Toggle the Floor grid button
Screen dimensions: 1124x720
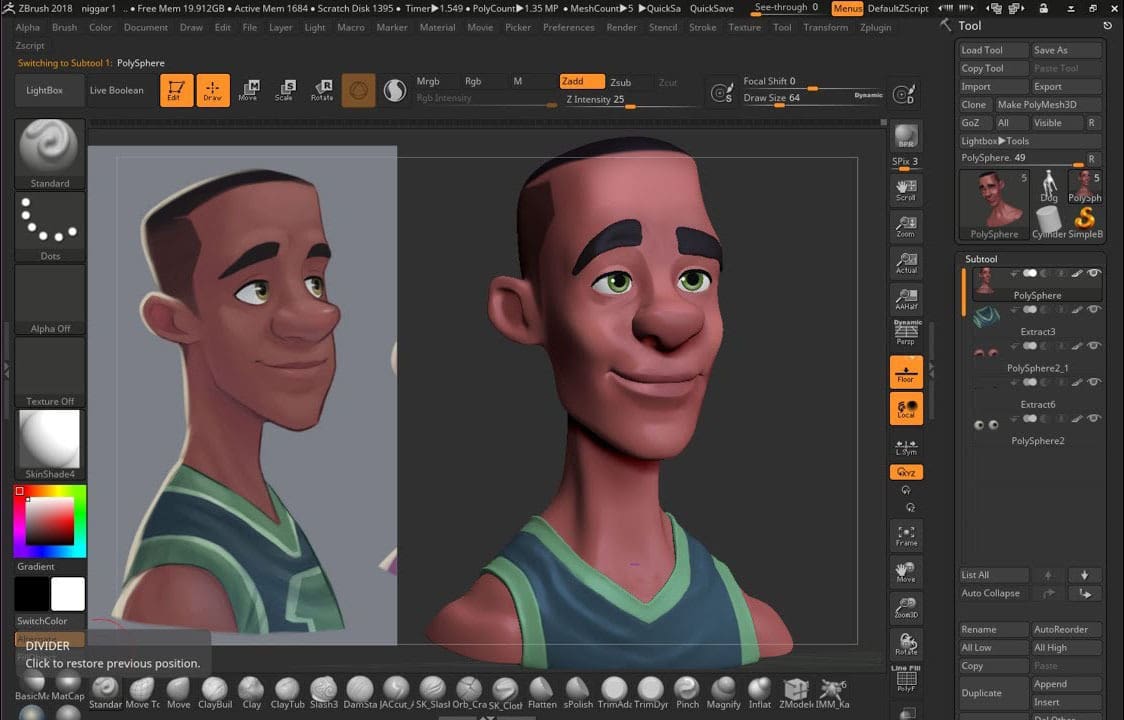coord(906,372)
